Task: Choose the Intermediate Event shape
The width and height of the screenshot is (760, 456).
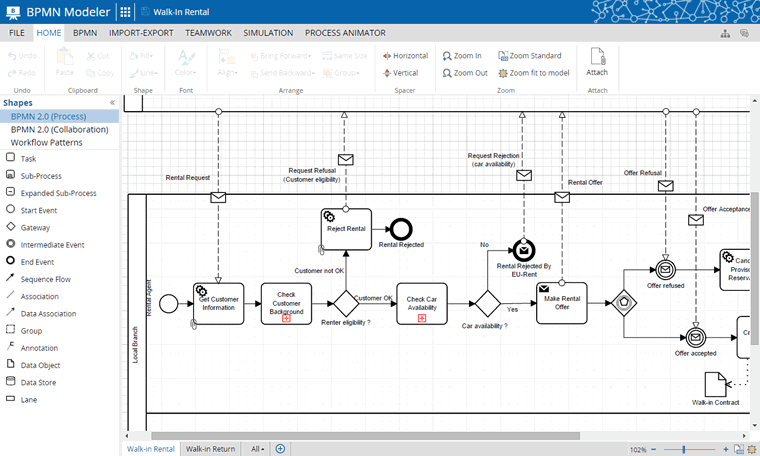Action: tap(45, 245)
